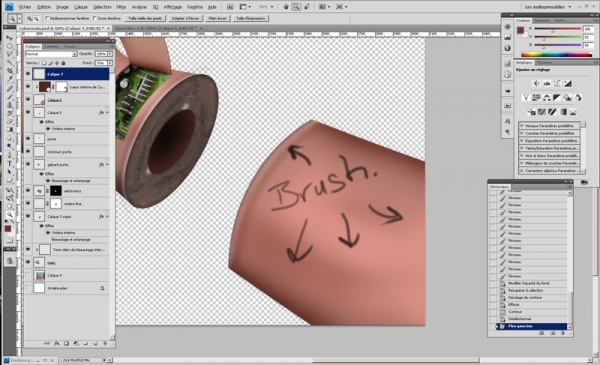The height and width of the screenshot is (365, 600).
Task: Switch to the Couches tab
Action: pyautogui.click(x=51, y=46)
